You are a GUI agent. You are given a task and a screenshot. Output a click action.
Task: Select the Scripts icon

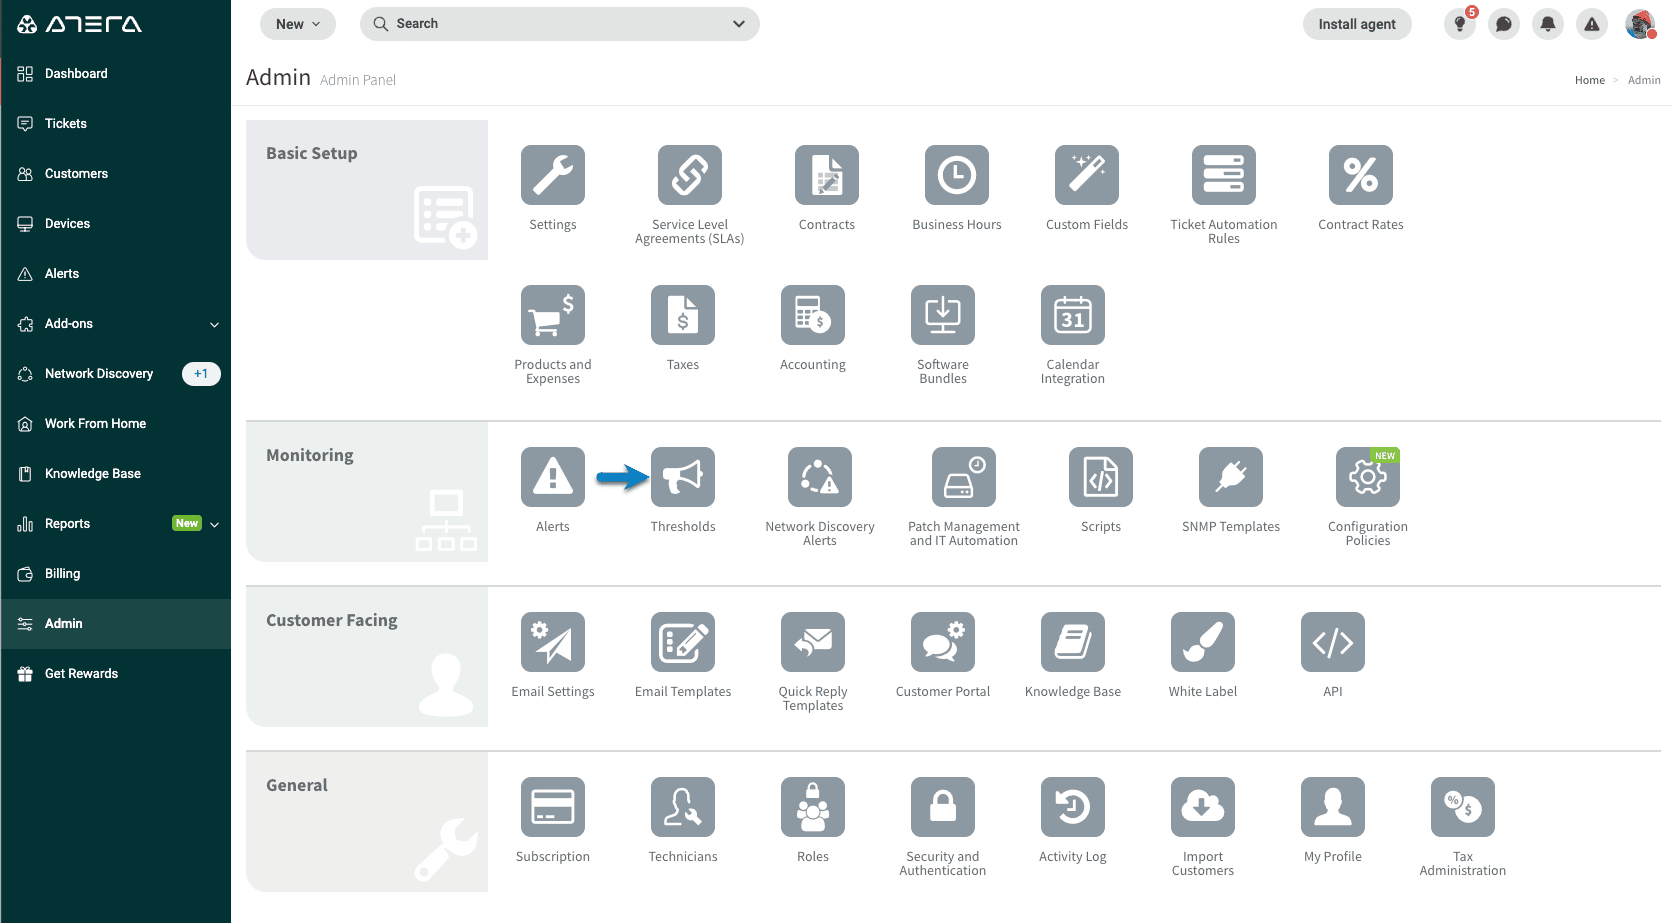1101,477
